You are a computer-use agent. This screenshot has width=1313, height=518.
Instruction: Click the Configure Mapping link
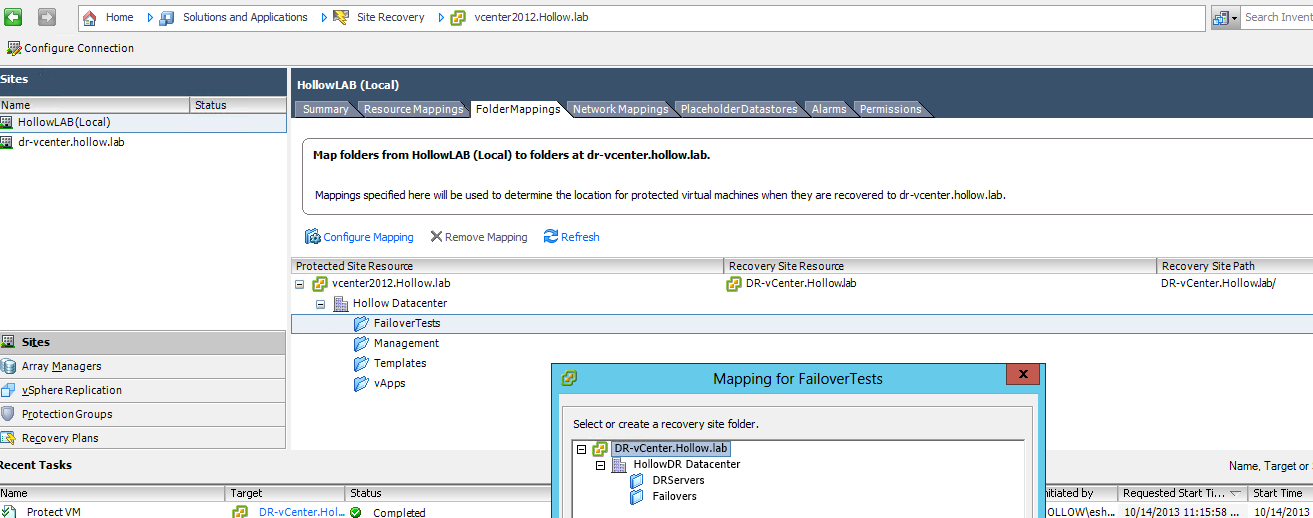pos(359,237)
